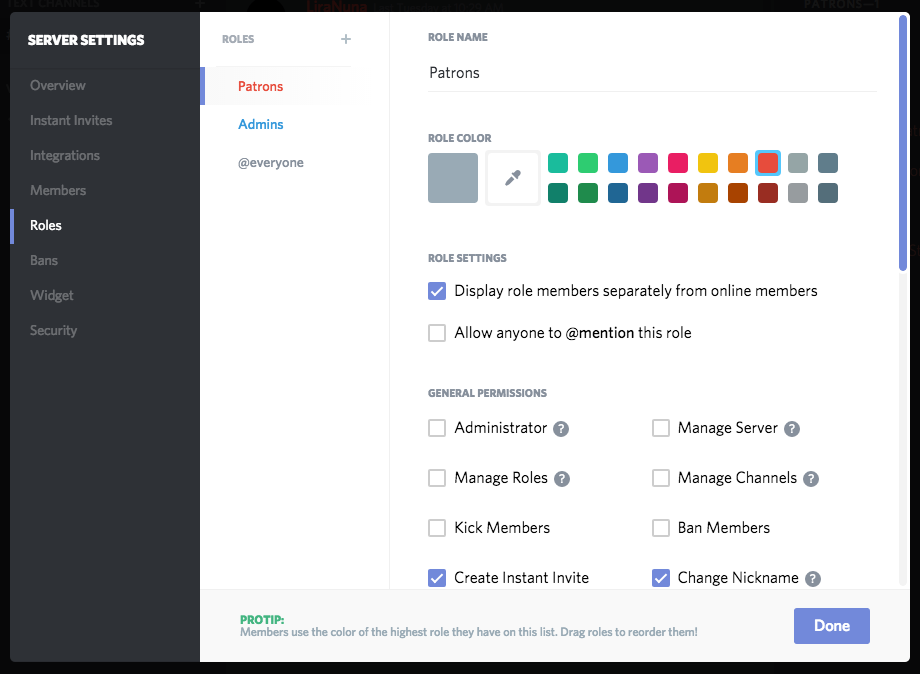
Task: Click the help icon next to Administrator
Action: 561,428
